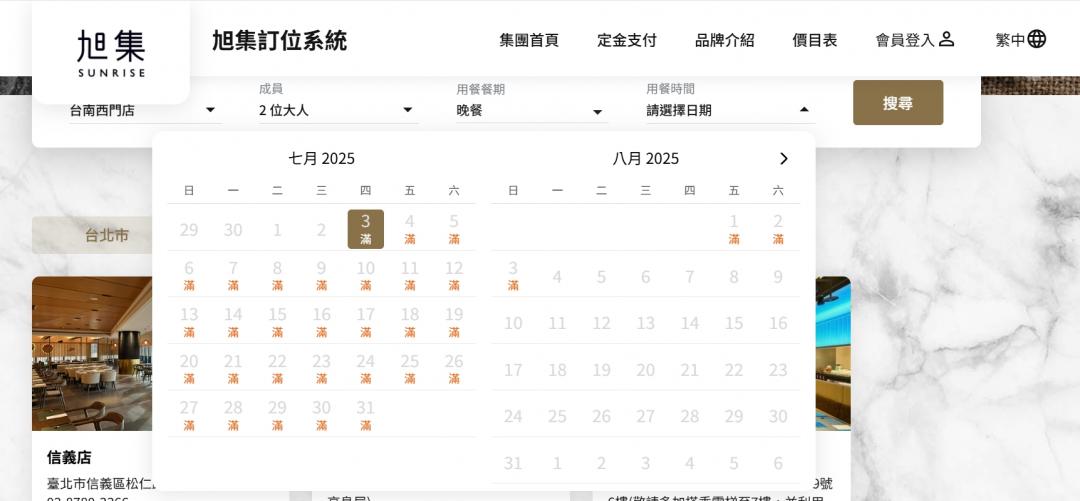Open the 晚餐 meal period dropdown
The width and height of the screenshot is (1080, 501).
tap(530, 110)
